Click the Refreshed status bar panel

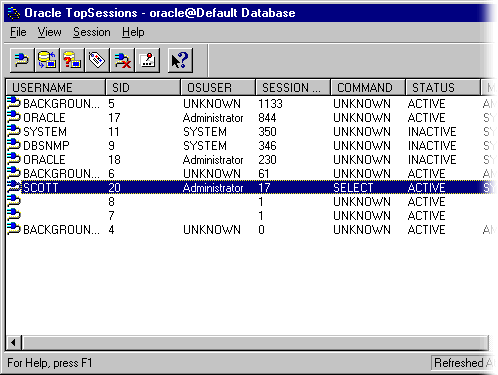click(x=463, y=363)
